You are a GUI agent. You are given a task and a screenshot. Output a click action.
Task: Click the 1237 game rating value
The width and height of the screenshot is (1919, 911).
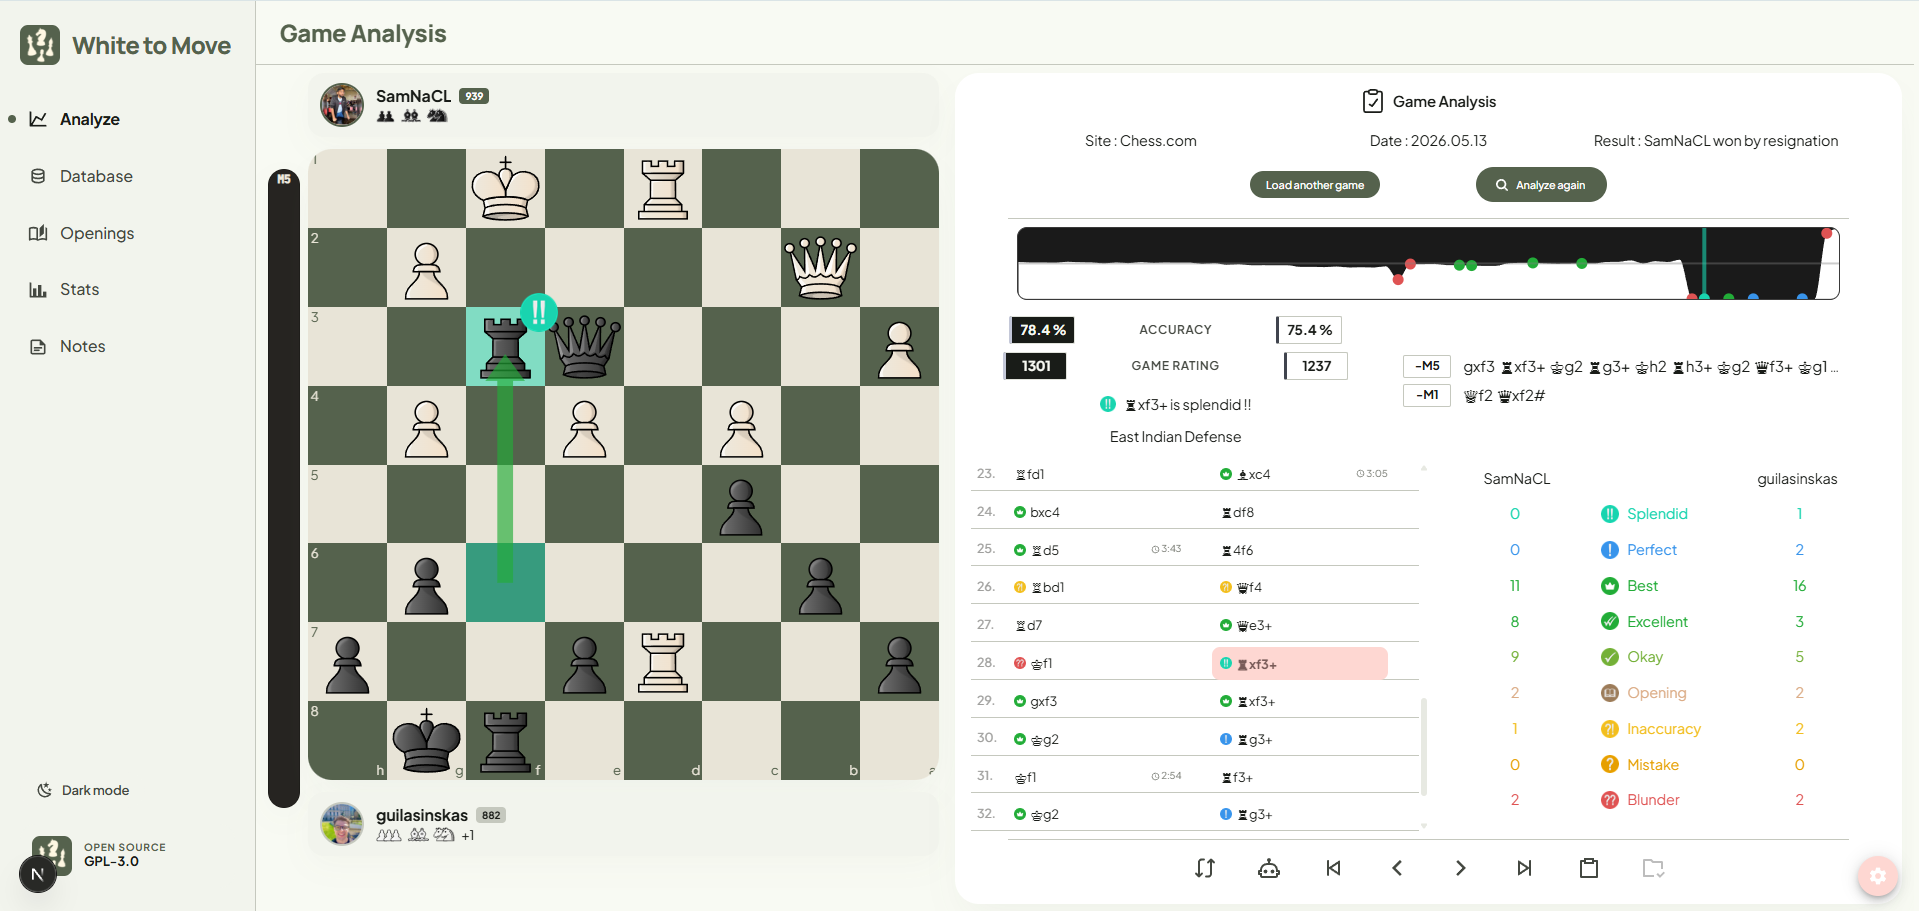click(x=1316, y=366)
